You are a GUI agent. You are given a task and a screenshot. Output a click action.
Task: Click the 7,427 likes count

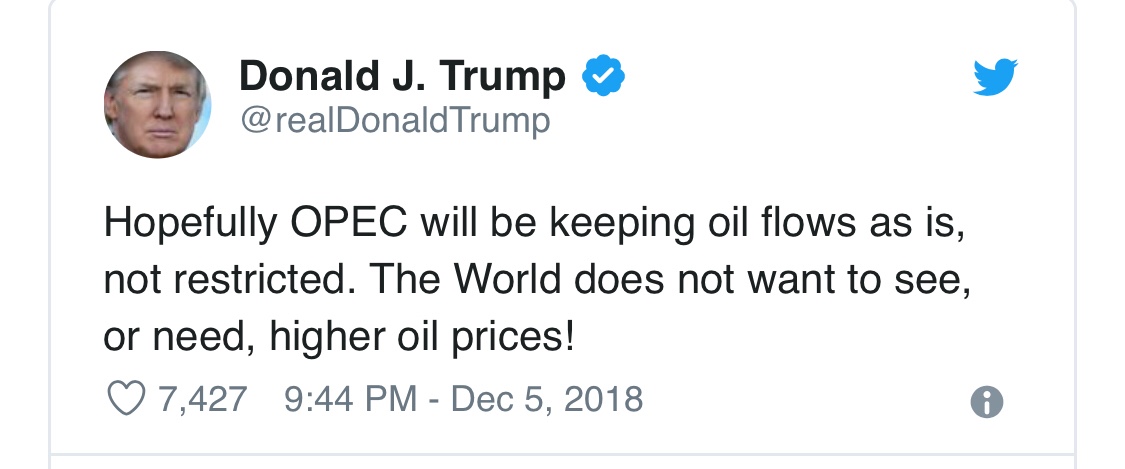coord(203,399)
